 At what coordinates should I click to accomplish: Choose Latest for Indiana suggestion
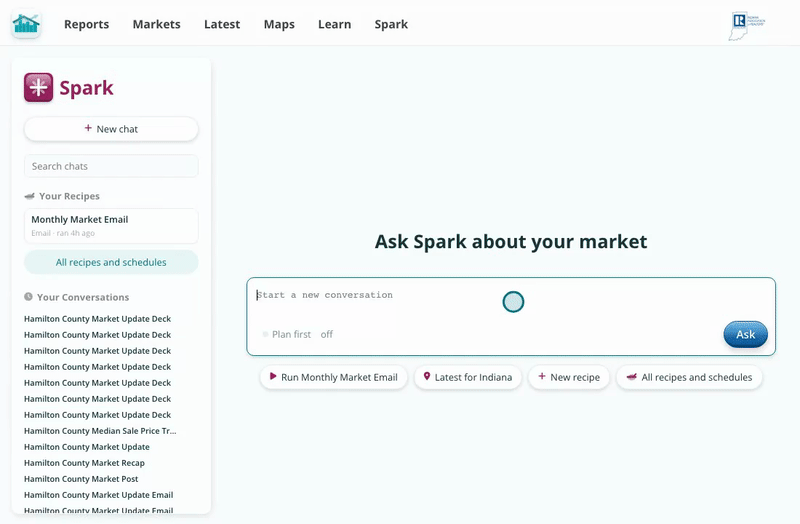coord(468,377)
